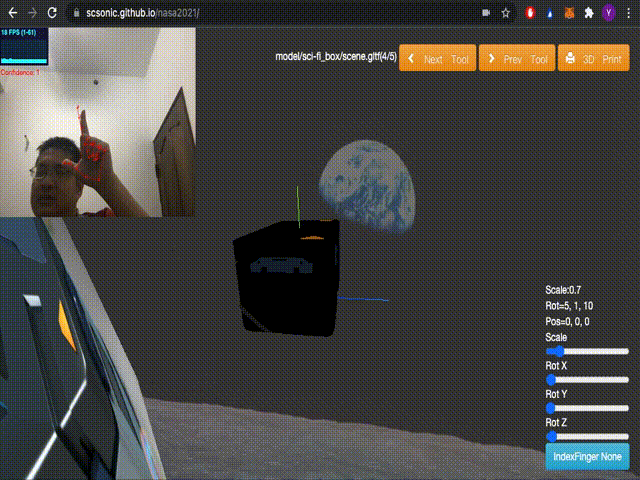Click the Rot X slider track
Viewport: 640px width, 480px height.
(587, 380)
